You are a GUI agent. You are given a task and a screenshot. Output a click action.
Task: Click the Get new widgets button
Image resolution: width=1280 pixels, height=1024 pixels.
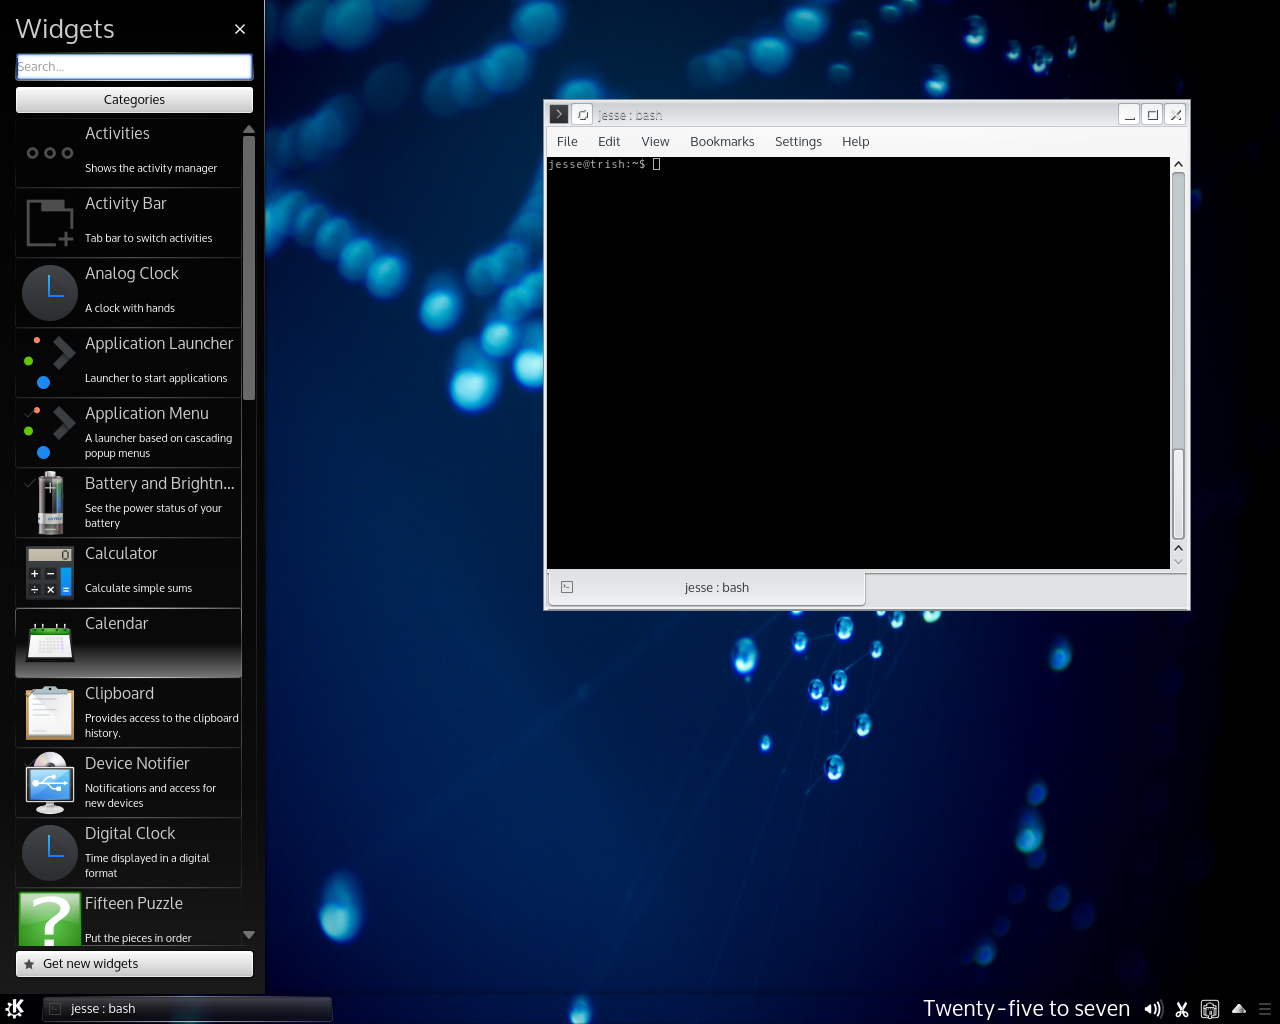point(134,964)
